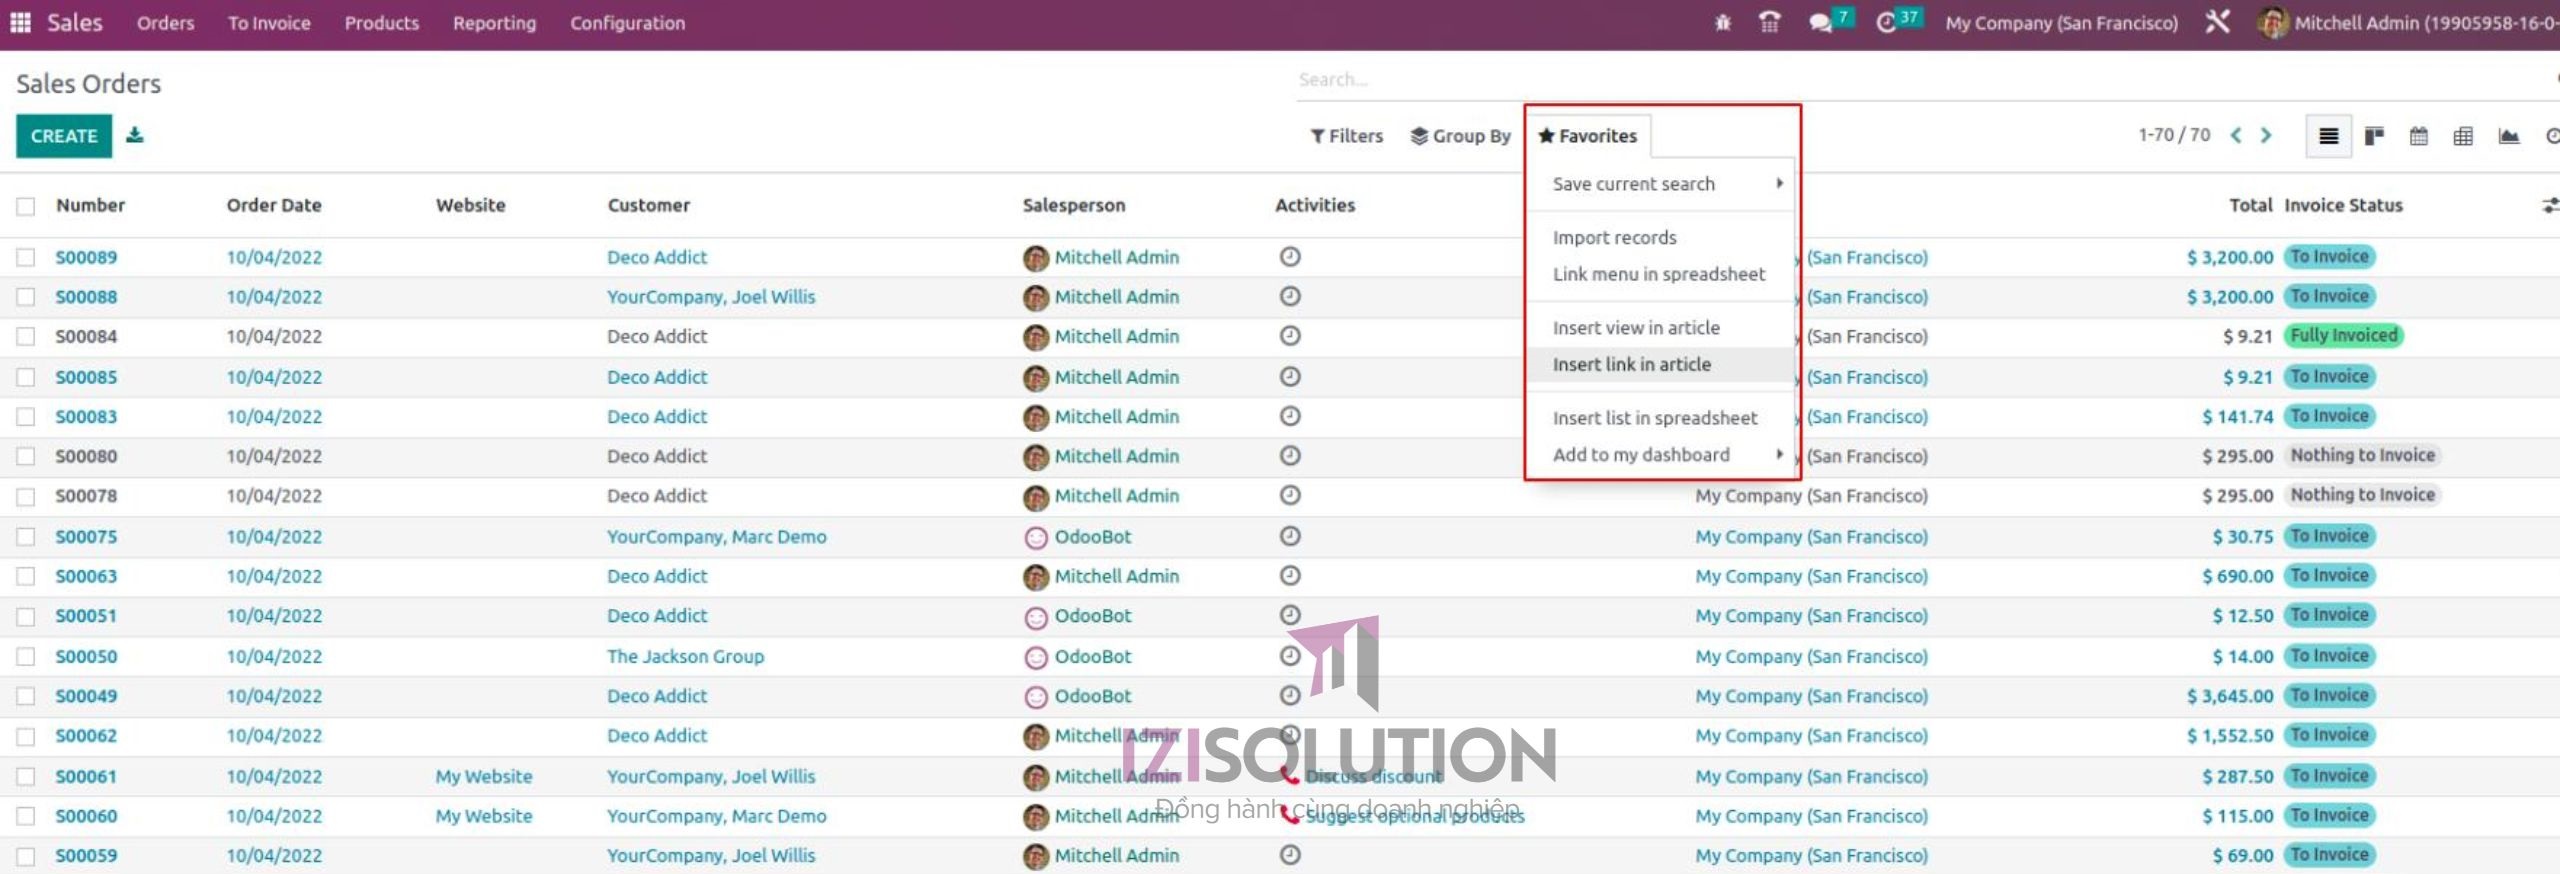Image resolution: width=2560 pixels, height=874 pixels.
Task: Click OdooBot avatar in S00051 row
Action: [1036, 617]
